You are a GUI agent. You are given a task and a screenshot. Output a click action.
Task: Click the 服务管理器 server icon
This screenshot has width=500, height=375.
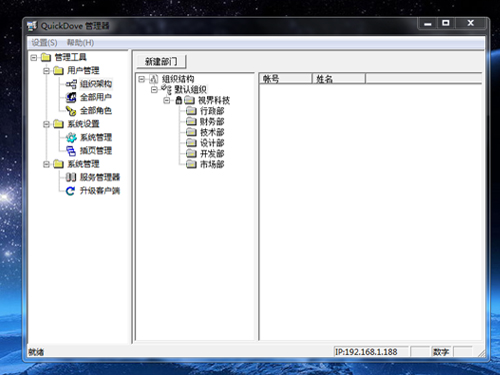click(71, 177)
